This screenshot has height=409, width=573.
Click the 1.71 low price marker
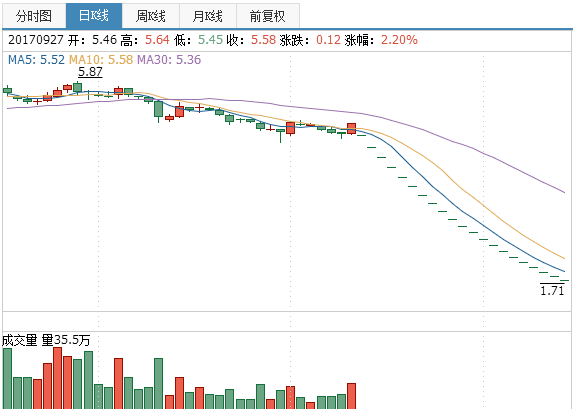[552, 291]
